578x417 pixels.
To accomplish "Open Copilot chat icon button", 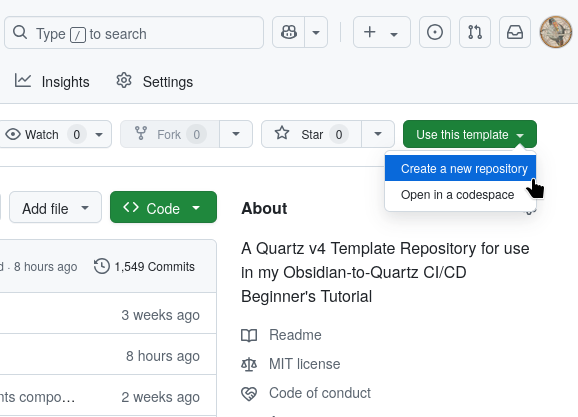I will (289, 32).
